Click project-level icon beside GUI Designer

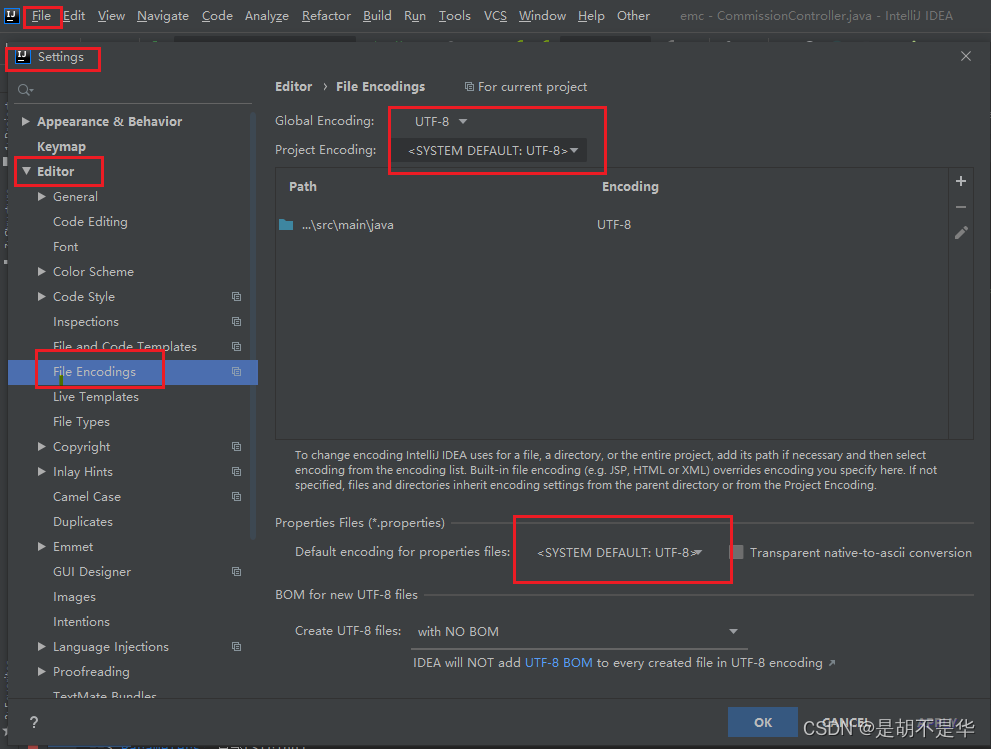click(x=236, y=571)
